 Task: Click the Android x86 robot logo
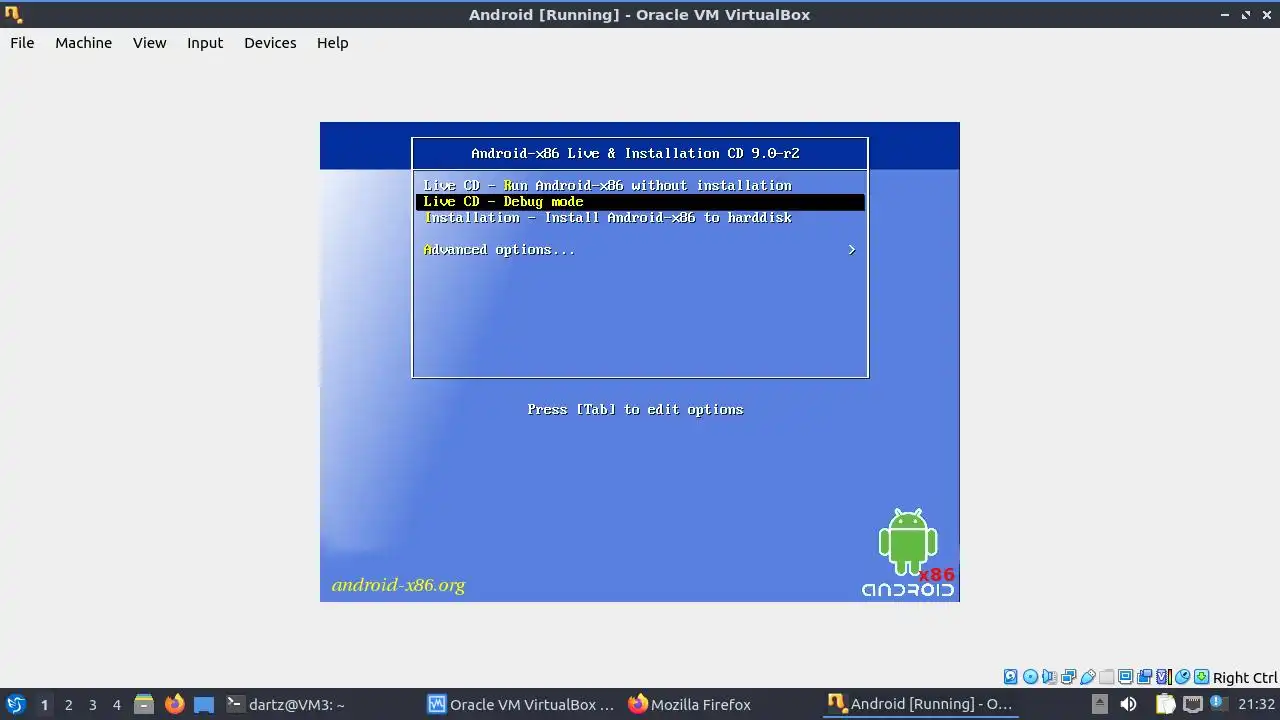[908, 553]
